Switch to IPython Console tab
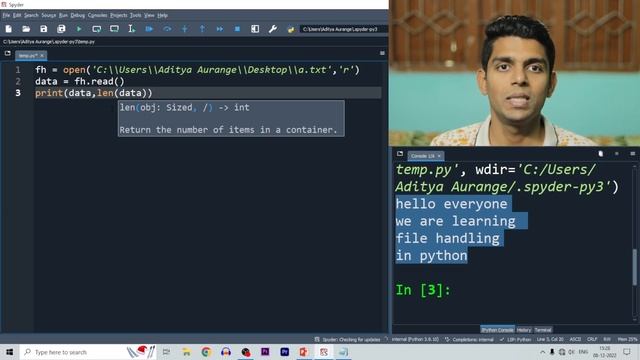 [497, 330]
